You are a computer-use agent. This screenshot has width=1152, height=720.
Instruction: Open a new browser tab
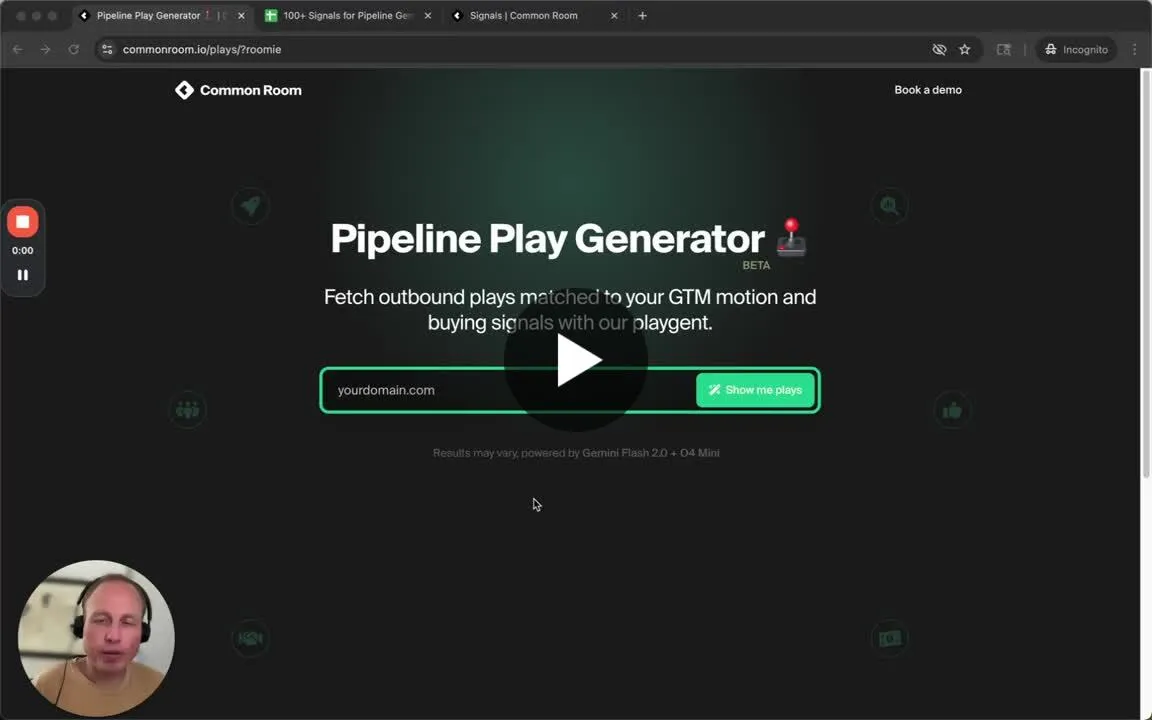(642, 15)
